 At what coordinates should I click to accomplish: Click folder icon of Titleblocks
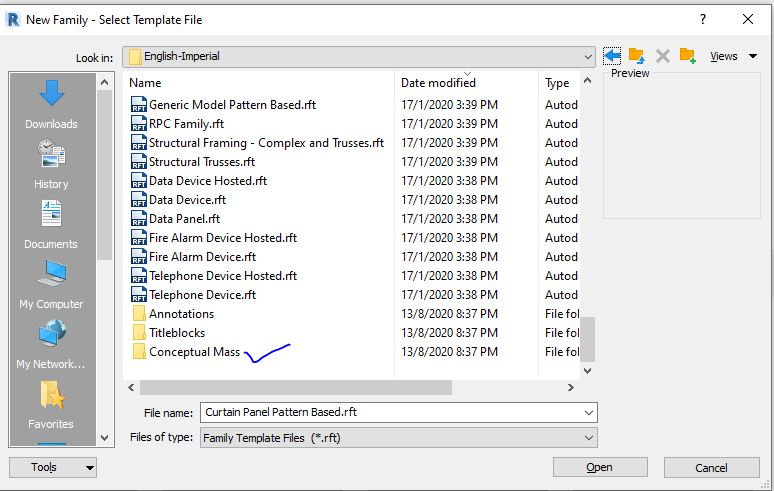139,333
